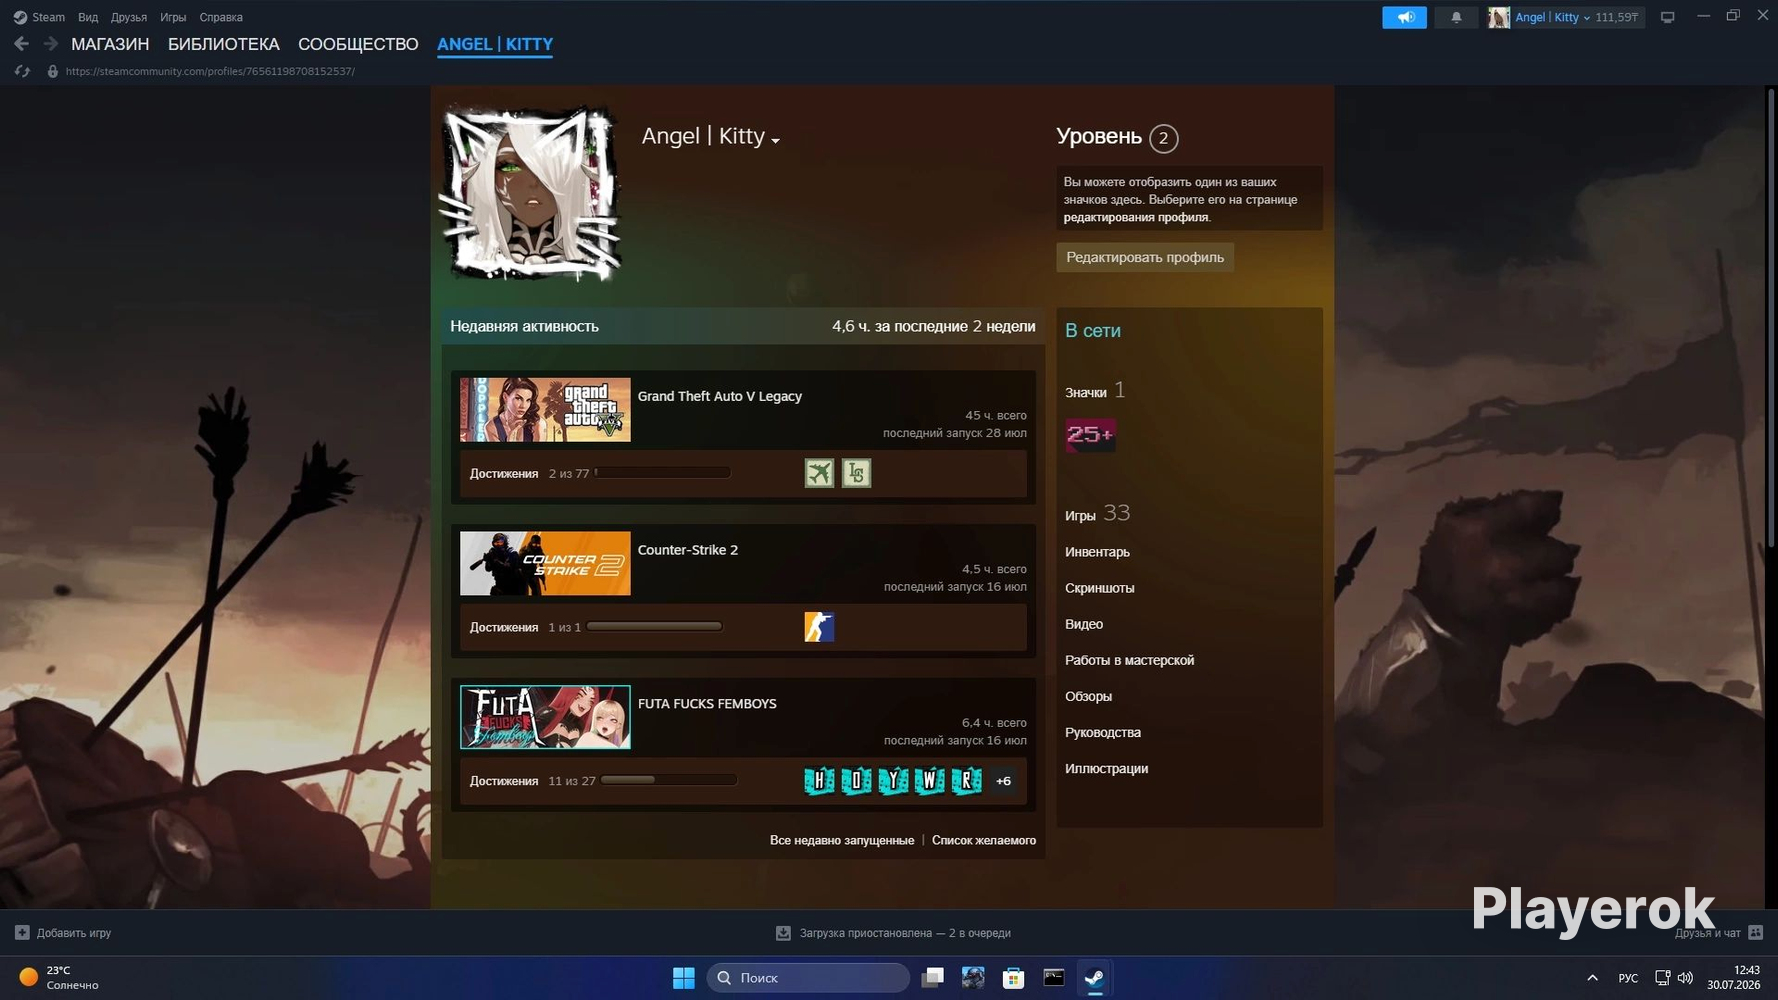1778x1000 pixels.
Task: Click the progress bar for 11 из 27
Action: (669, 781)
